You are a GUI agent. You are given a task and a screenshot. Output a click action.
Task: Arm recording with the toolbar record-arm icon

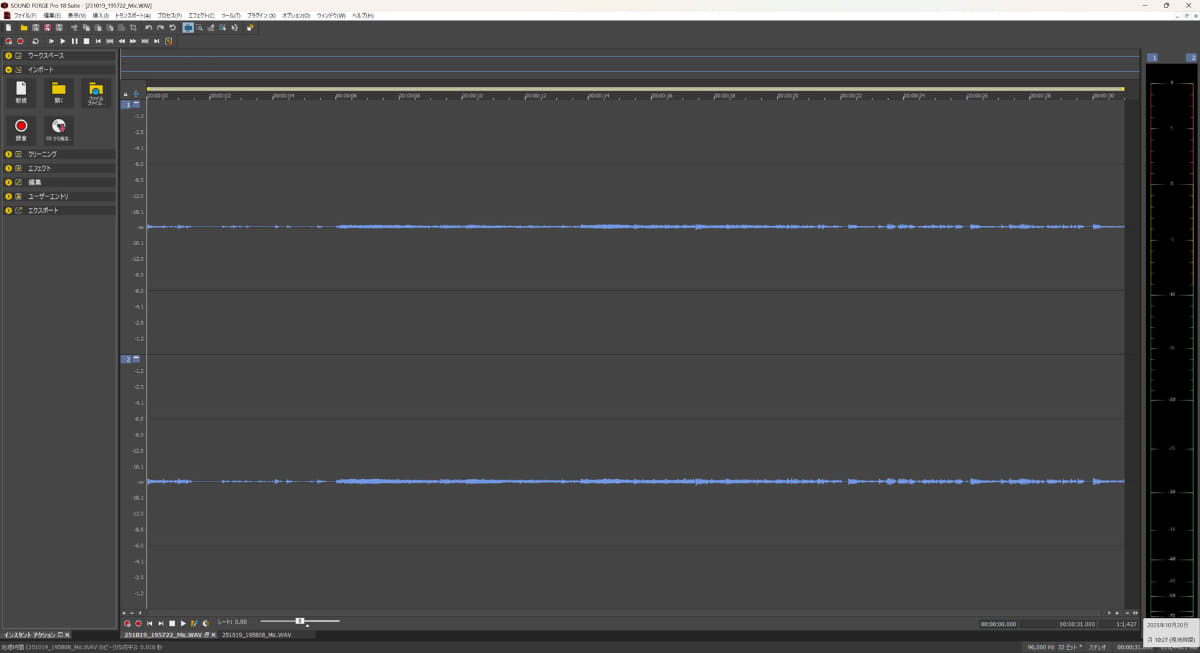(8, 41)
